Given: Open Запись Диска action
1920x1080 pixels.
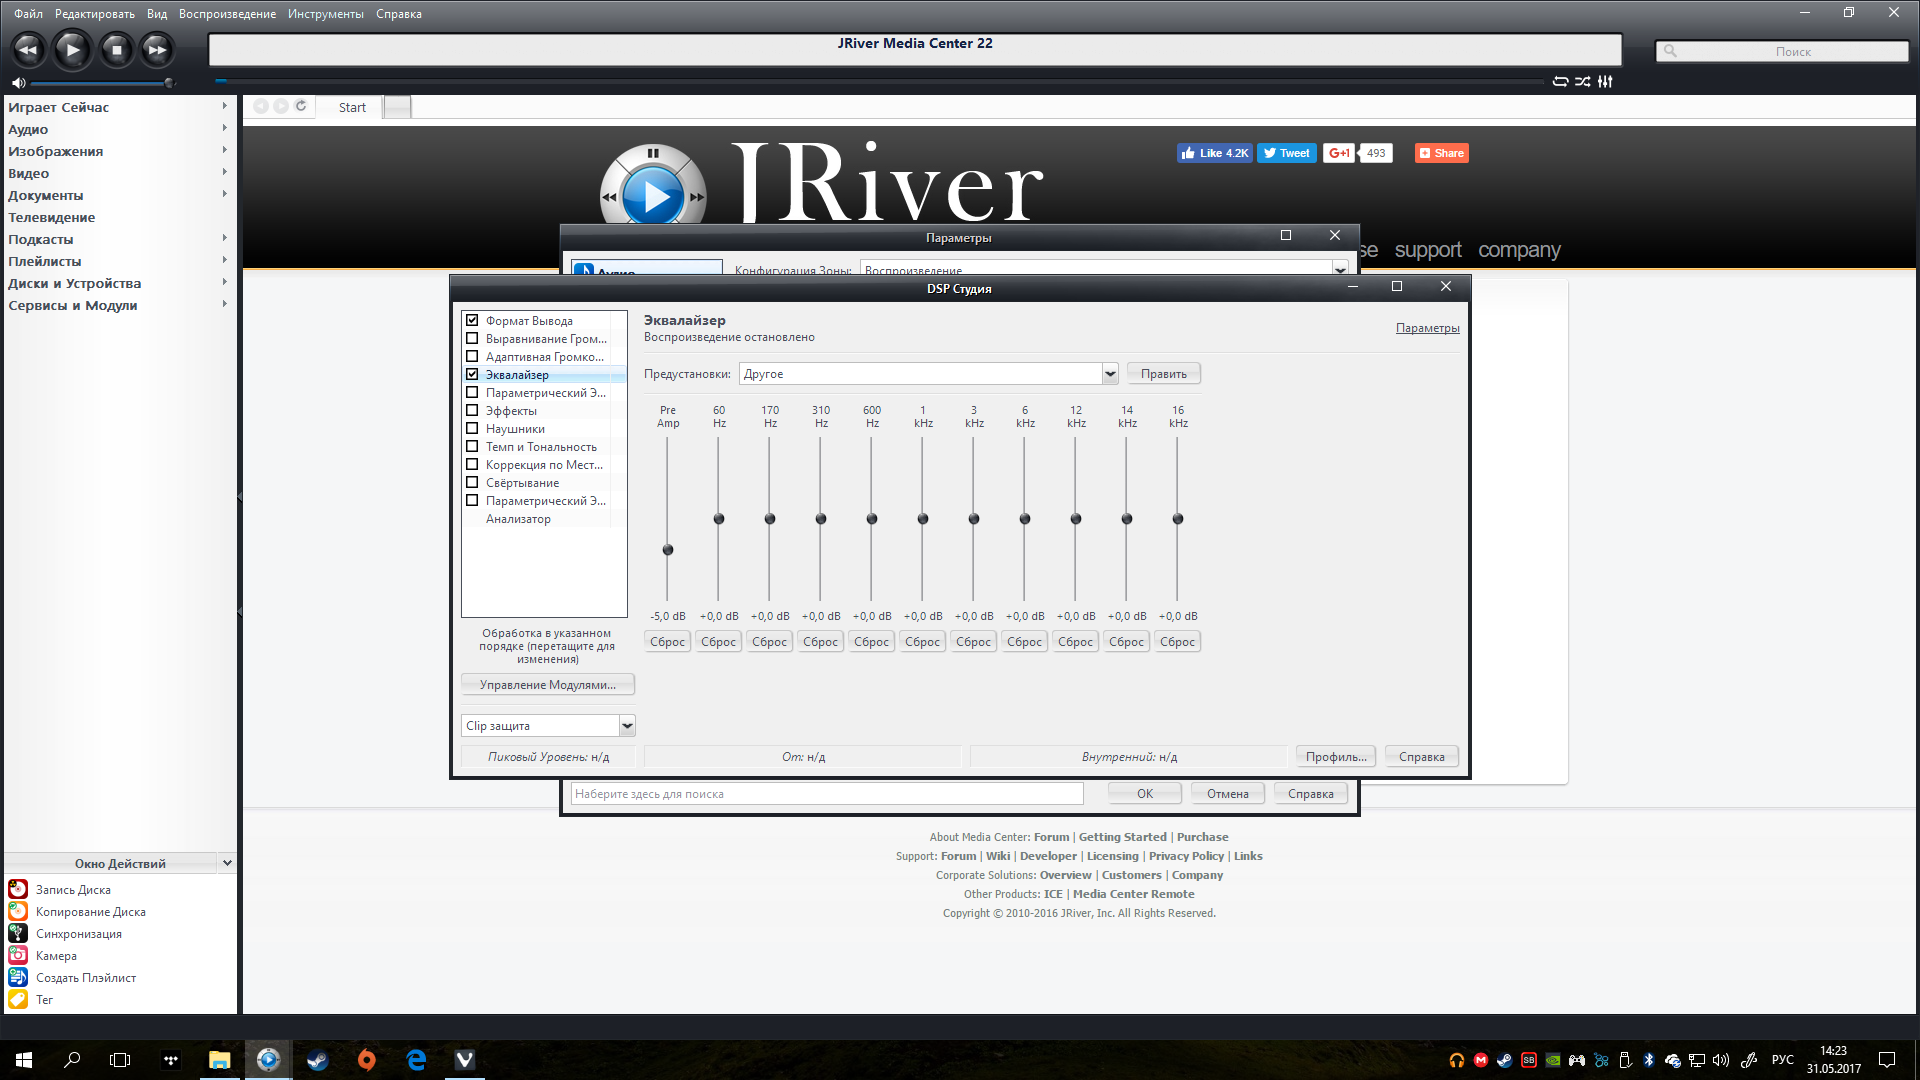Looking at the screenshot, I should tap(73, 890).
